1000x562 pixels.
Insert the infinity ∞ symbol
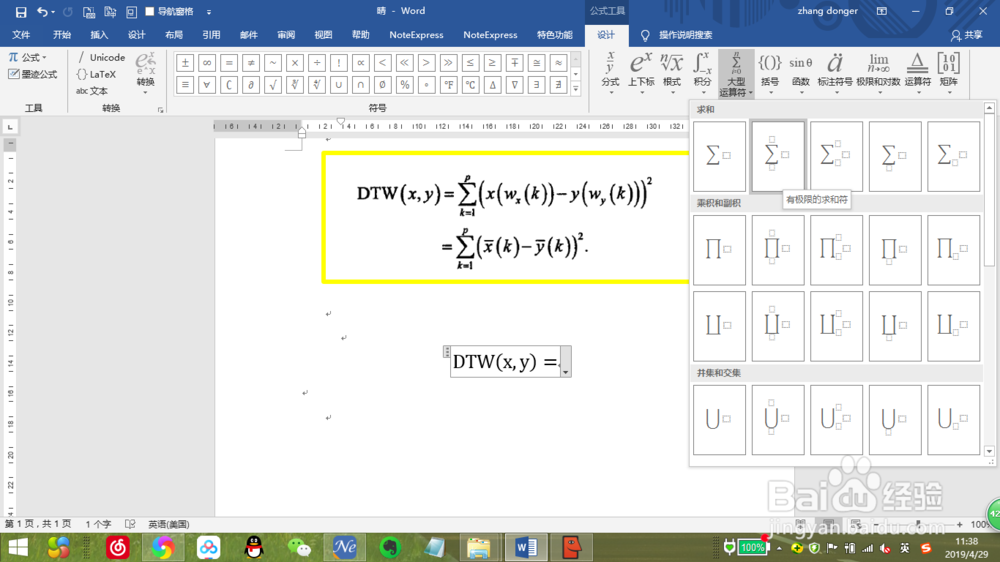click(207, 63)
